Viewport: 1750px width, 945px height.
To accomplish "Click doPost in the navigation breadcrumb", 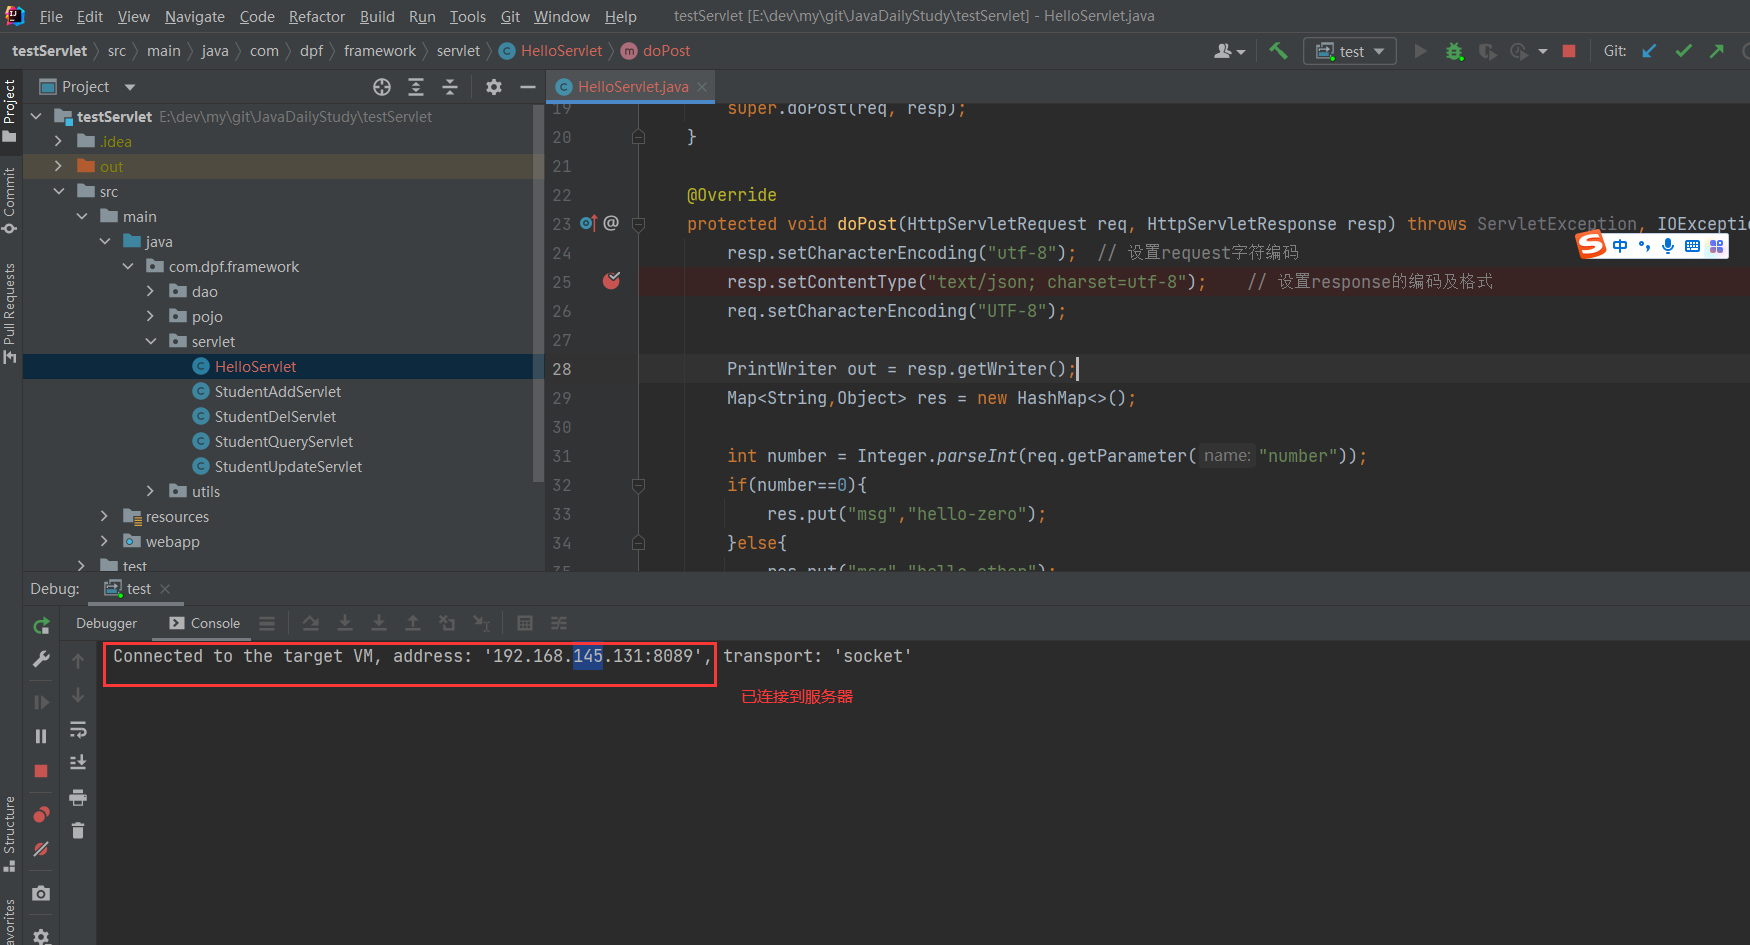I will [x=665, y=50].
